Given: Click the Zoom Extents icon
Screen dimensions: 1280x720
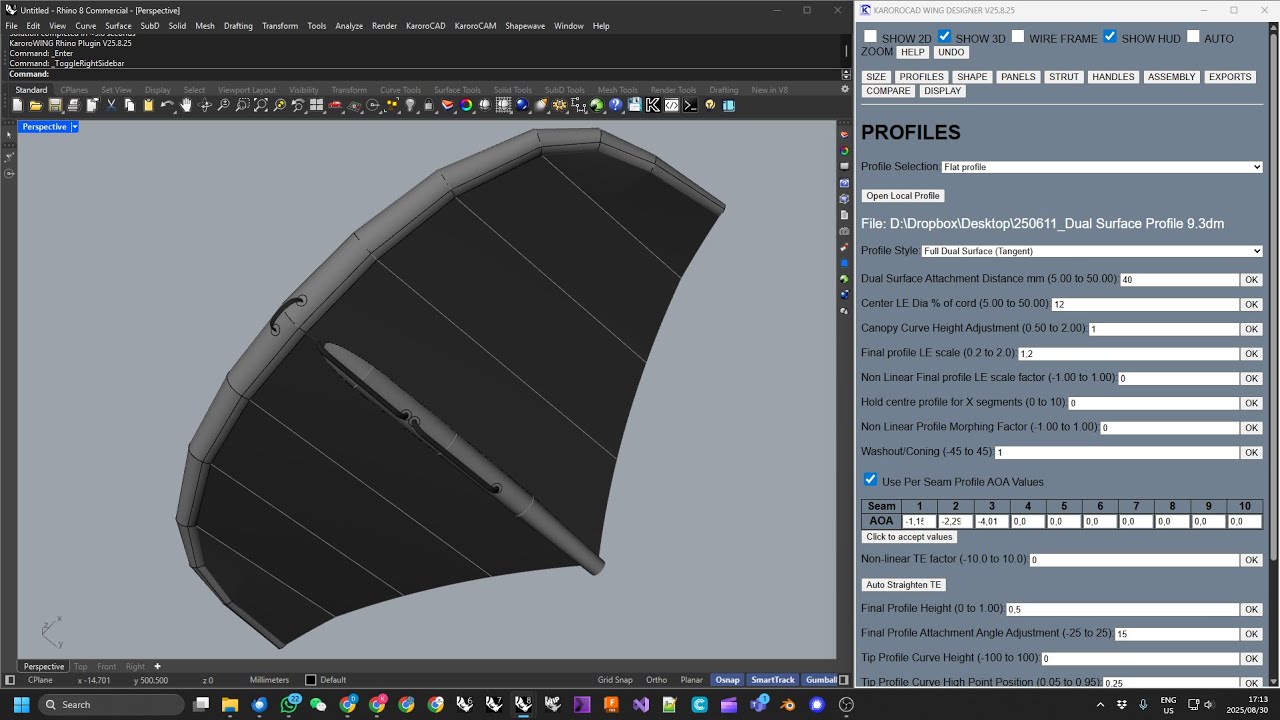Looking at the screenshot, I should click(261, 105).
